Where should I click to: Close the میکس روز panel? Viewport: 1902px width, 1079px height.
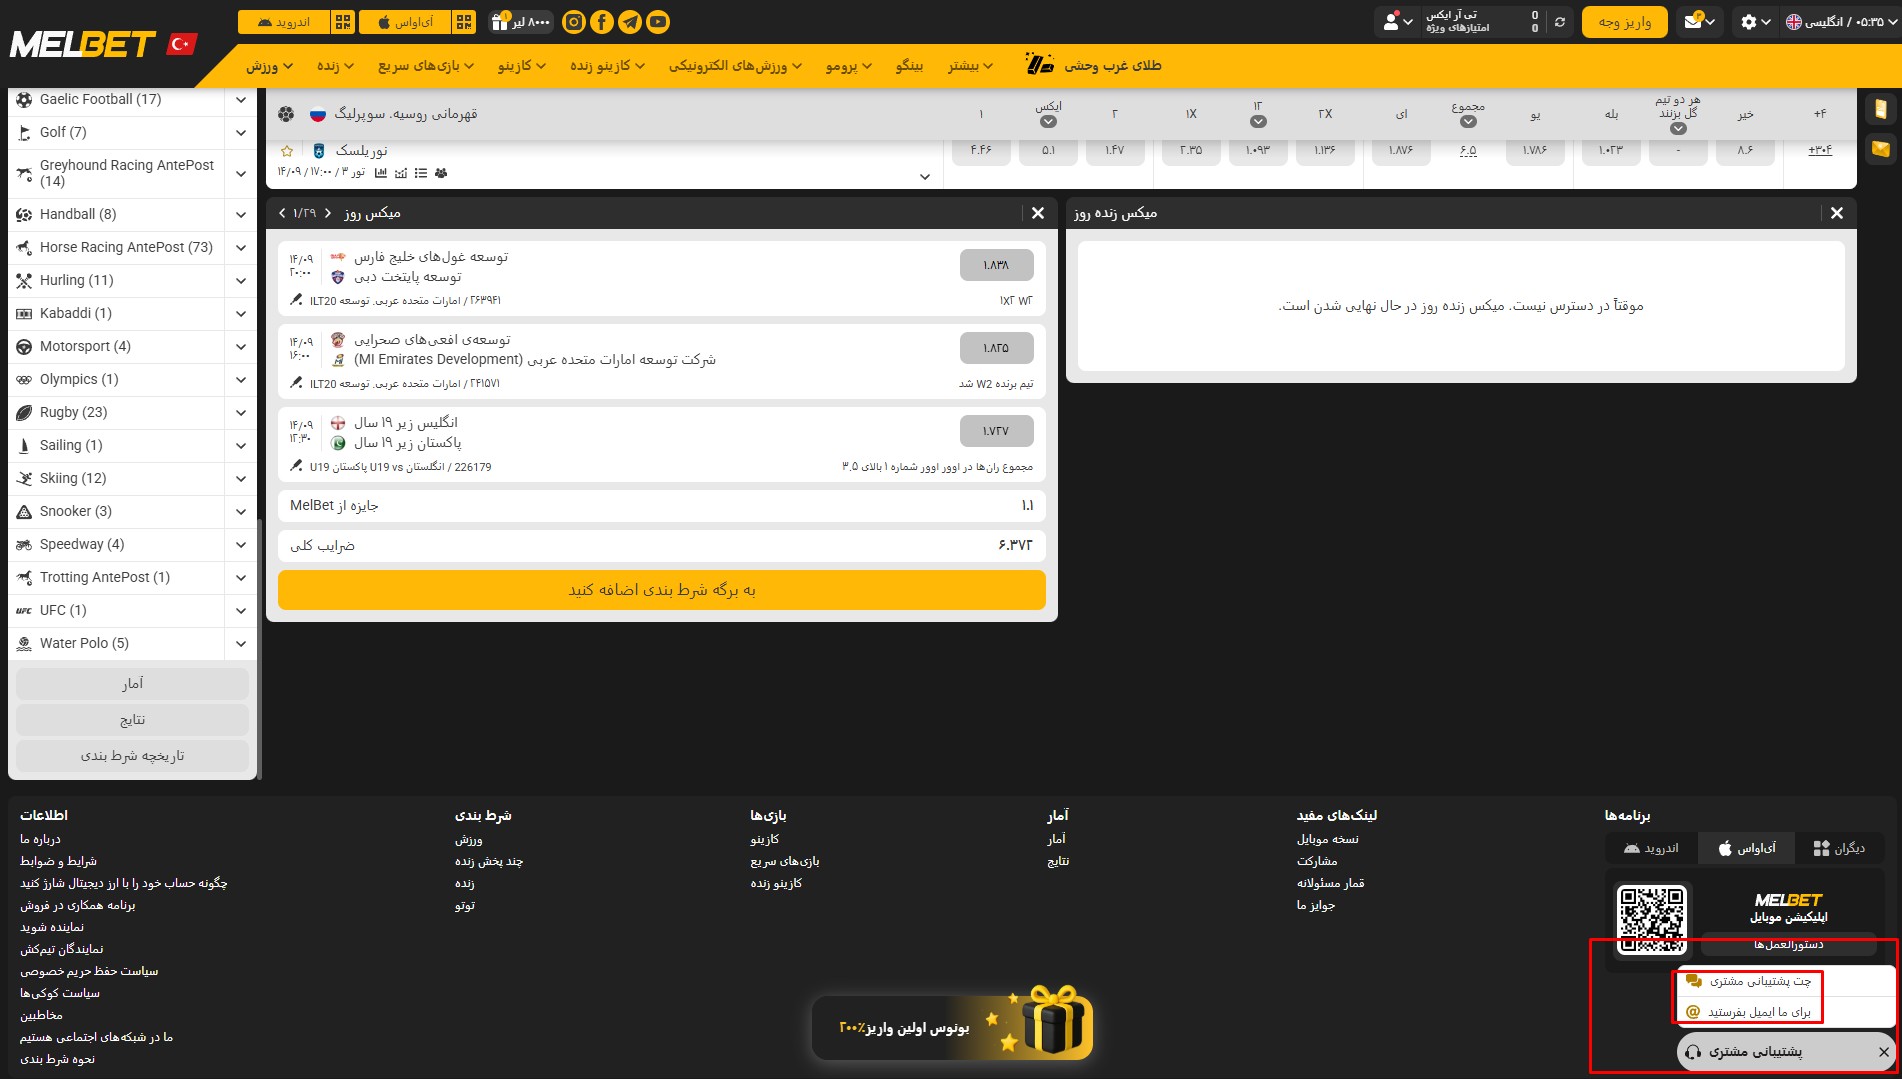[1038, 213]
